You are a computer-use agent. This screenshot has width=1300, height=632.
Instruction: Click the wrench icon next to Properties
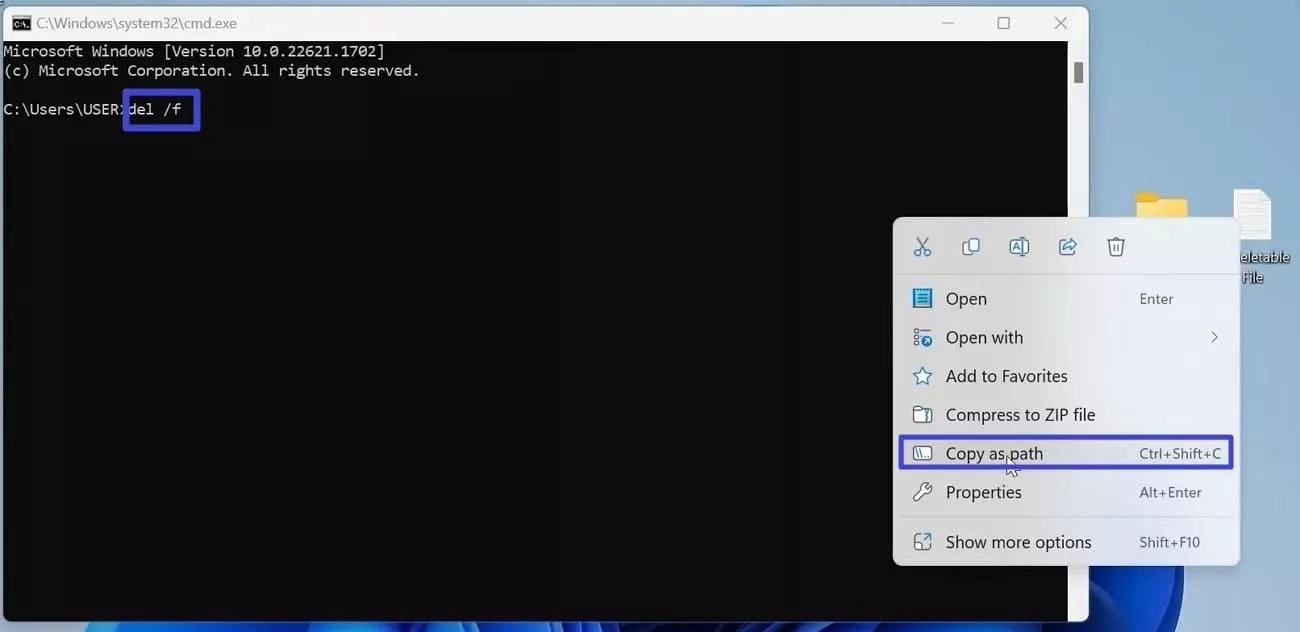pyautogui.click(x=921, y=492)
